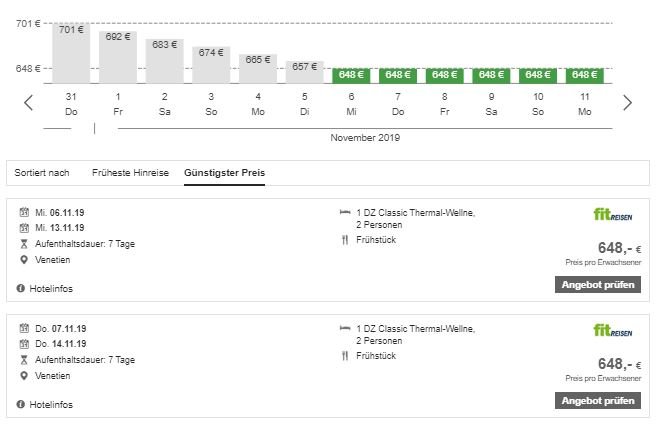The image size is (658, 424).
Task: Open Hotelinfos link in second offer
Action: tap(51, 405)
